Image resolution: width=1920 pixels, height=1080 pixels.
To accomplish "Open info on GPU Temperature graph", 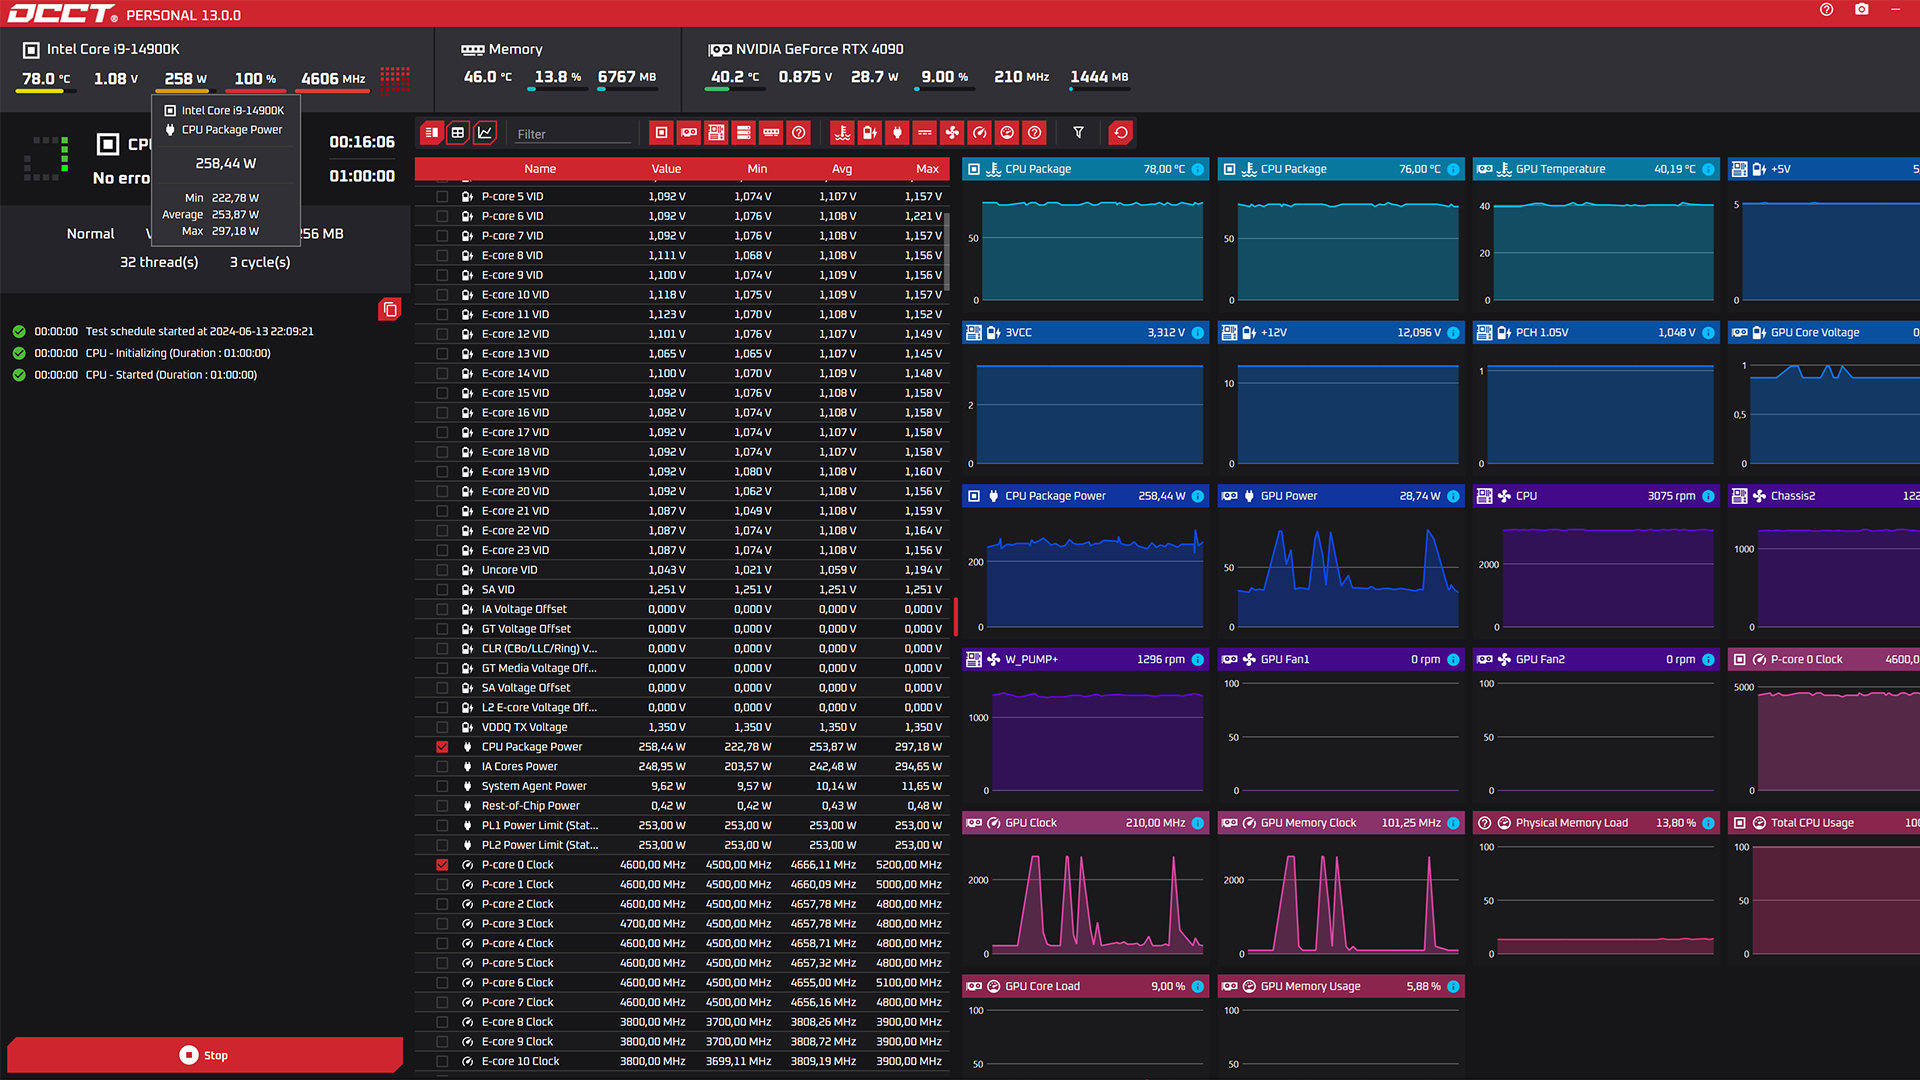I will point(1708,169).
